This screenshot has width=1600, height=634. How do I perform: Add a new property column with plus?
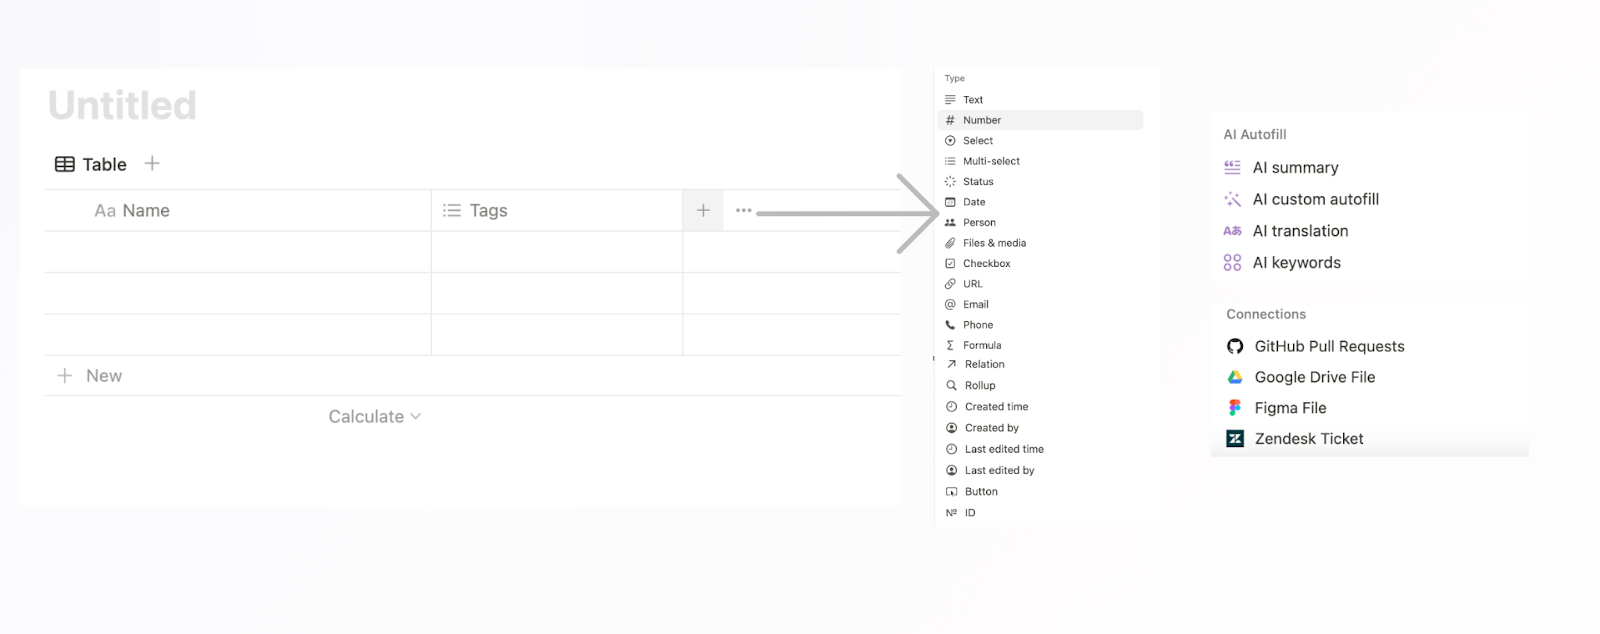(703, 210)
